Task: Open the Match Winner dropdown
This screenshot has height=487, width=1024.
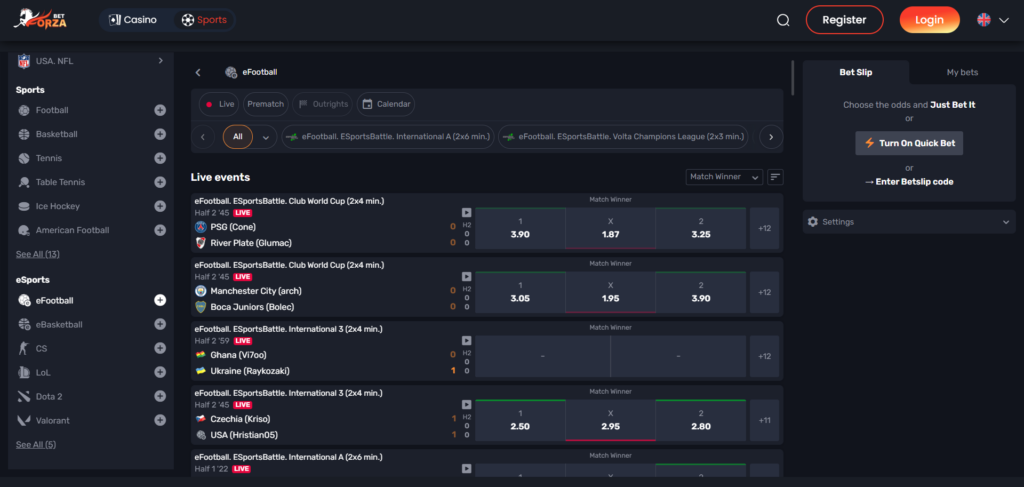Action: coord(724,177)
